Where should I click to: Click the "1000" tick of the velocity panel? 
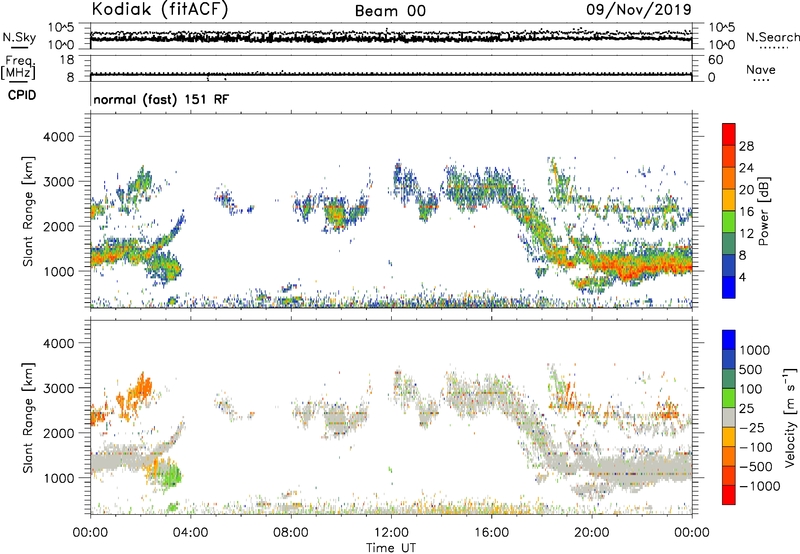coord(58,478)
